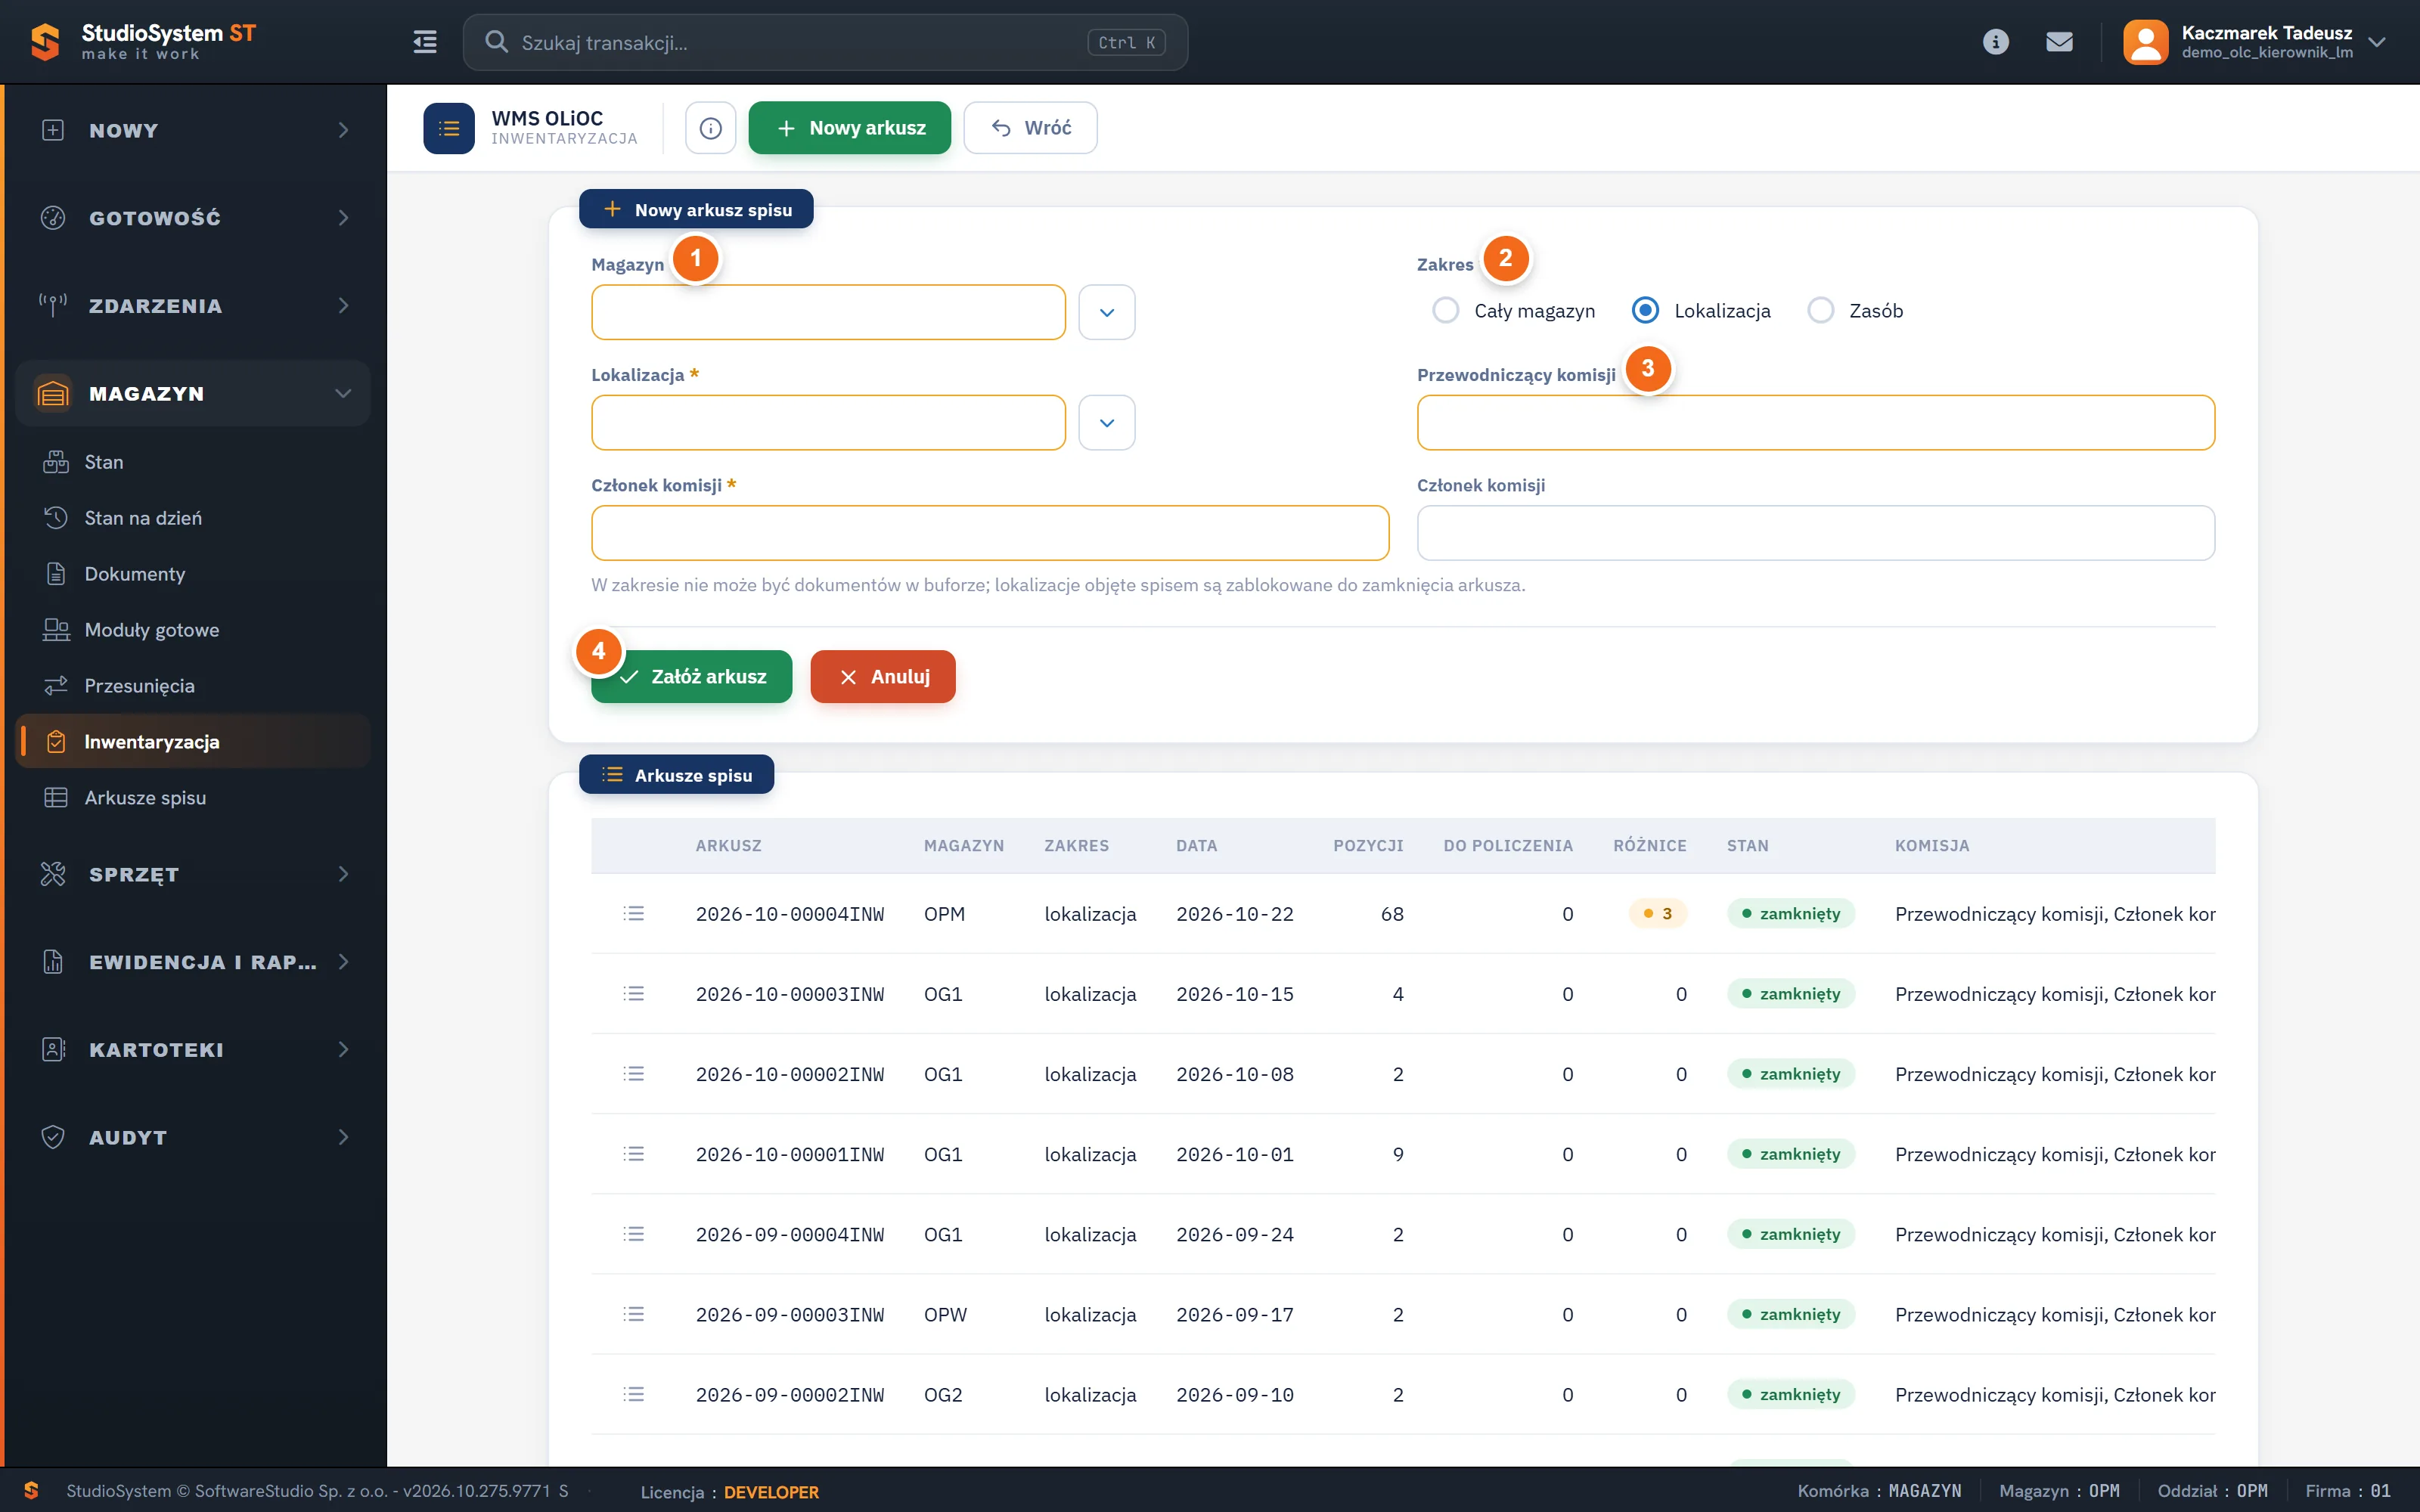Collapse the MAGAZYN sidebar section

[193, 393]
